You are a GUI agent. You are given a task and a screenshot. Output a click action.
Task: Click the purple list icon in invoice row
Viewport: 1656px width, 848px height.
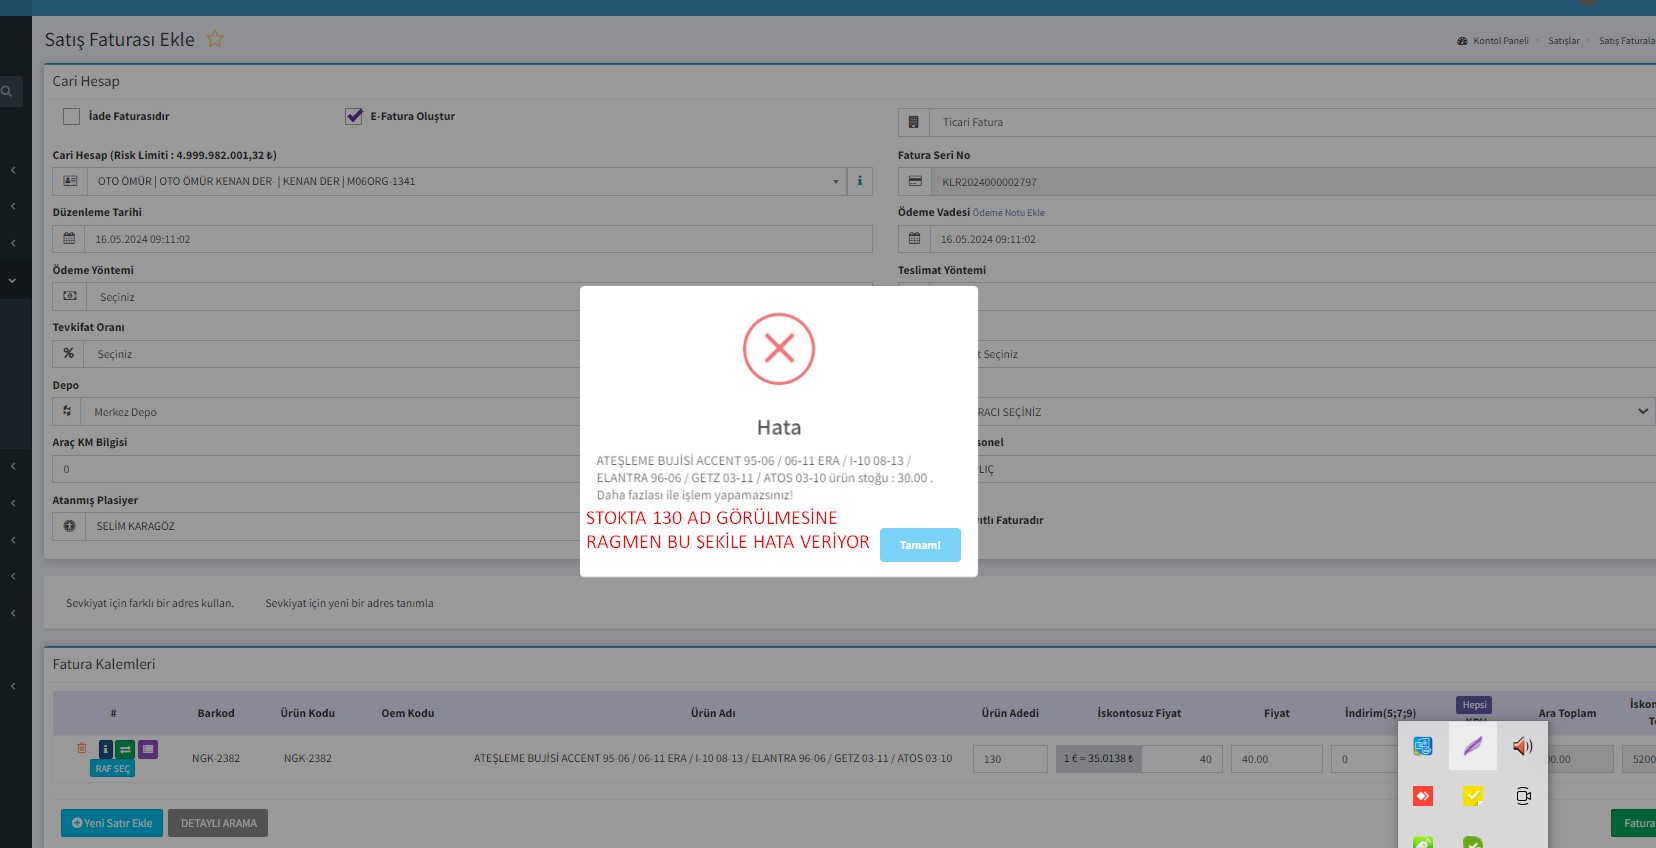coord(148,749)
